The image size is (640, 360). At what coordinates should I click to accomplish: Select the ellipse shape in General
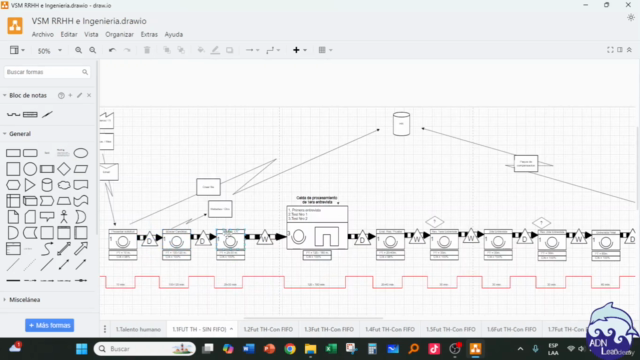[81, 153]
